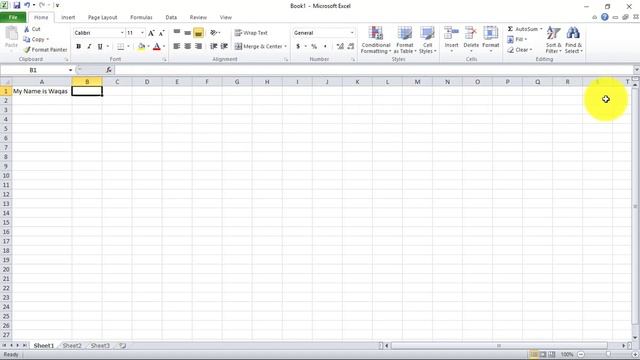Select column D header
This screenshot has height=360, width=640.
147,82
